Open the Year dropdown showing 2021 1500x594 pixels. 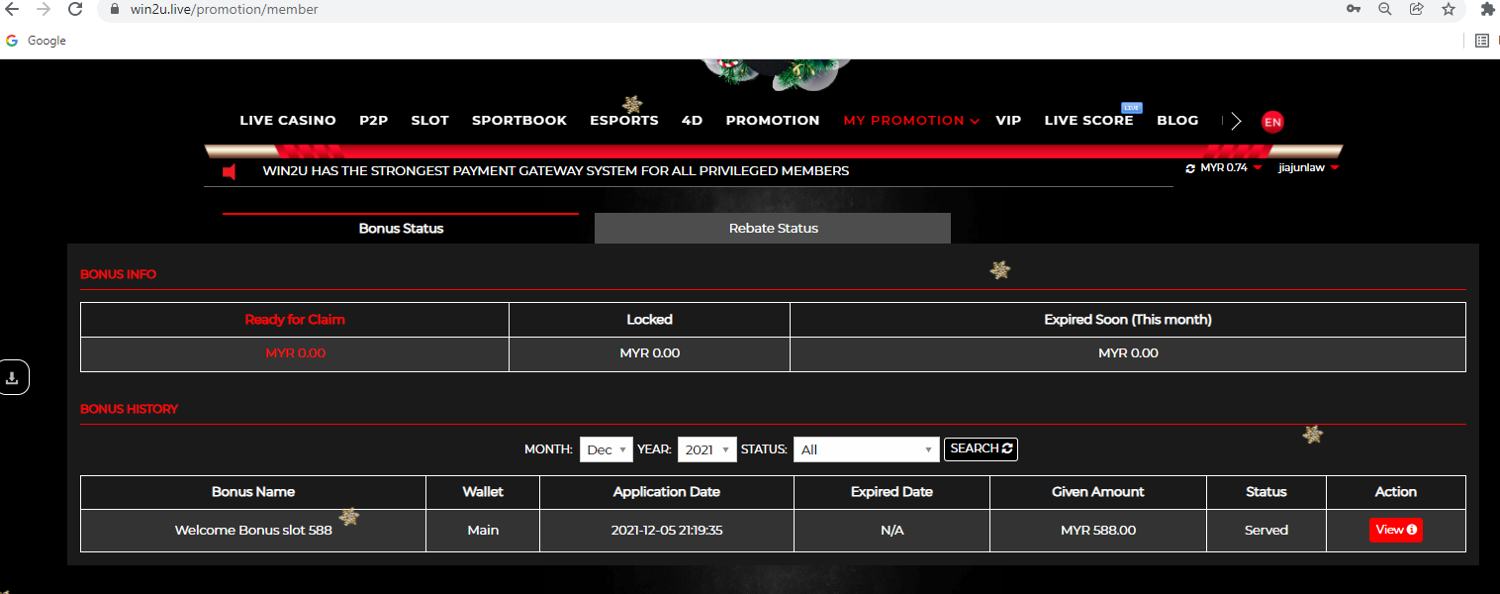coord(706,450)
